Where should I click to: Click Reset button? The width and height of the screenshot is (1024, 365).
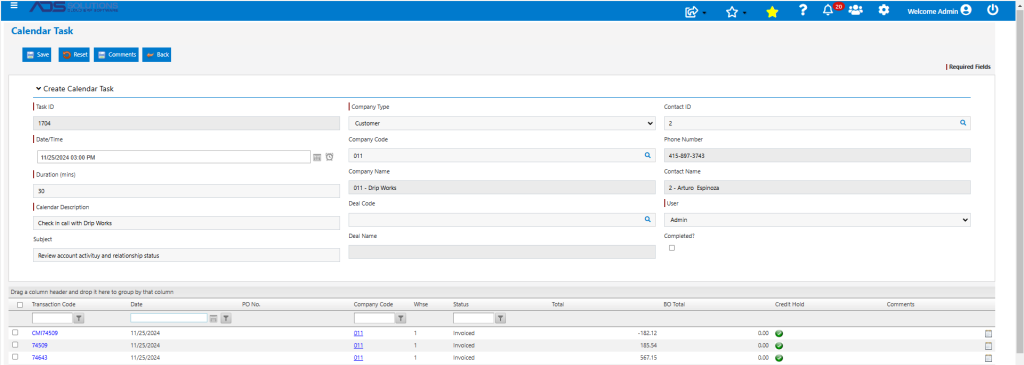pyautogui.click(x=74, y=55)
